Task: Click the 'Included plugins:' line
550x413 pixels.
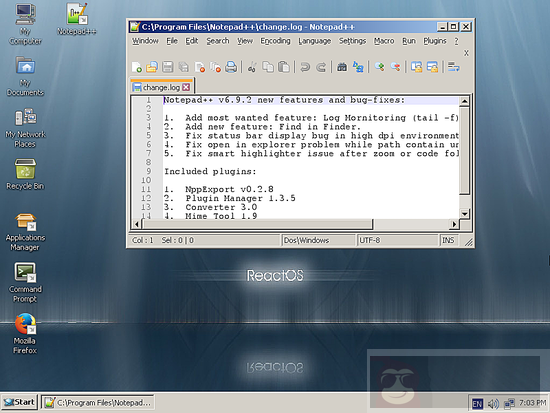Action: (x=210, y=171)
